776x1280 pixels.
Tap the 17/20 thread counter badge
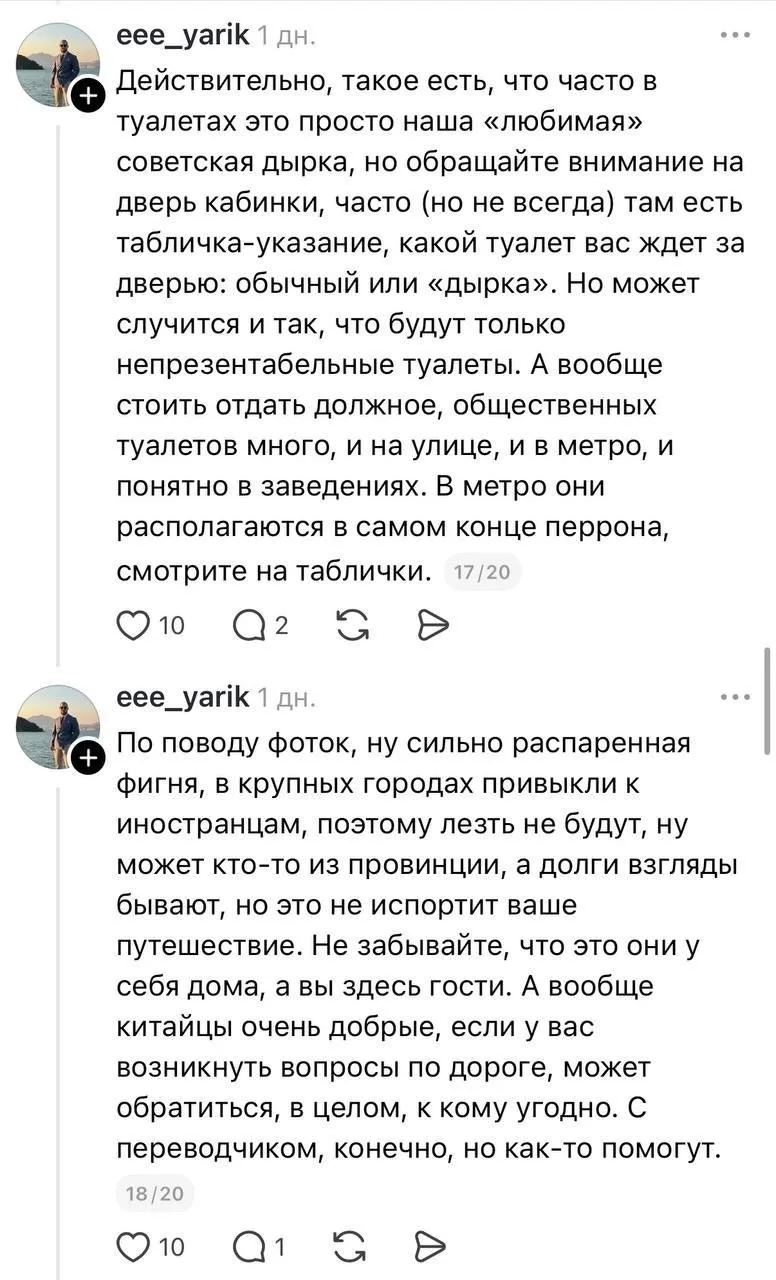482,573
